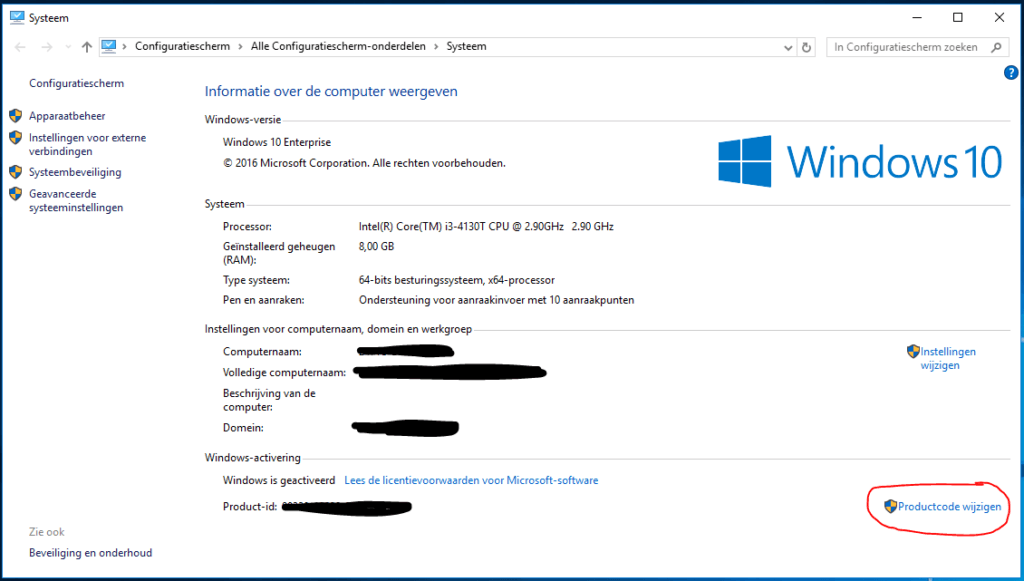Maximize the Systeem window
The image size is (1024, 581).
coord(957,18)
